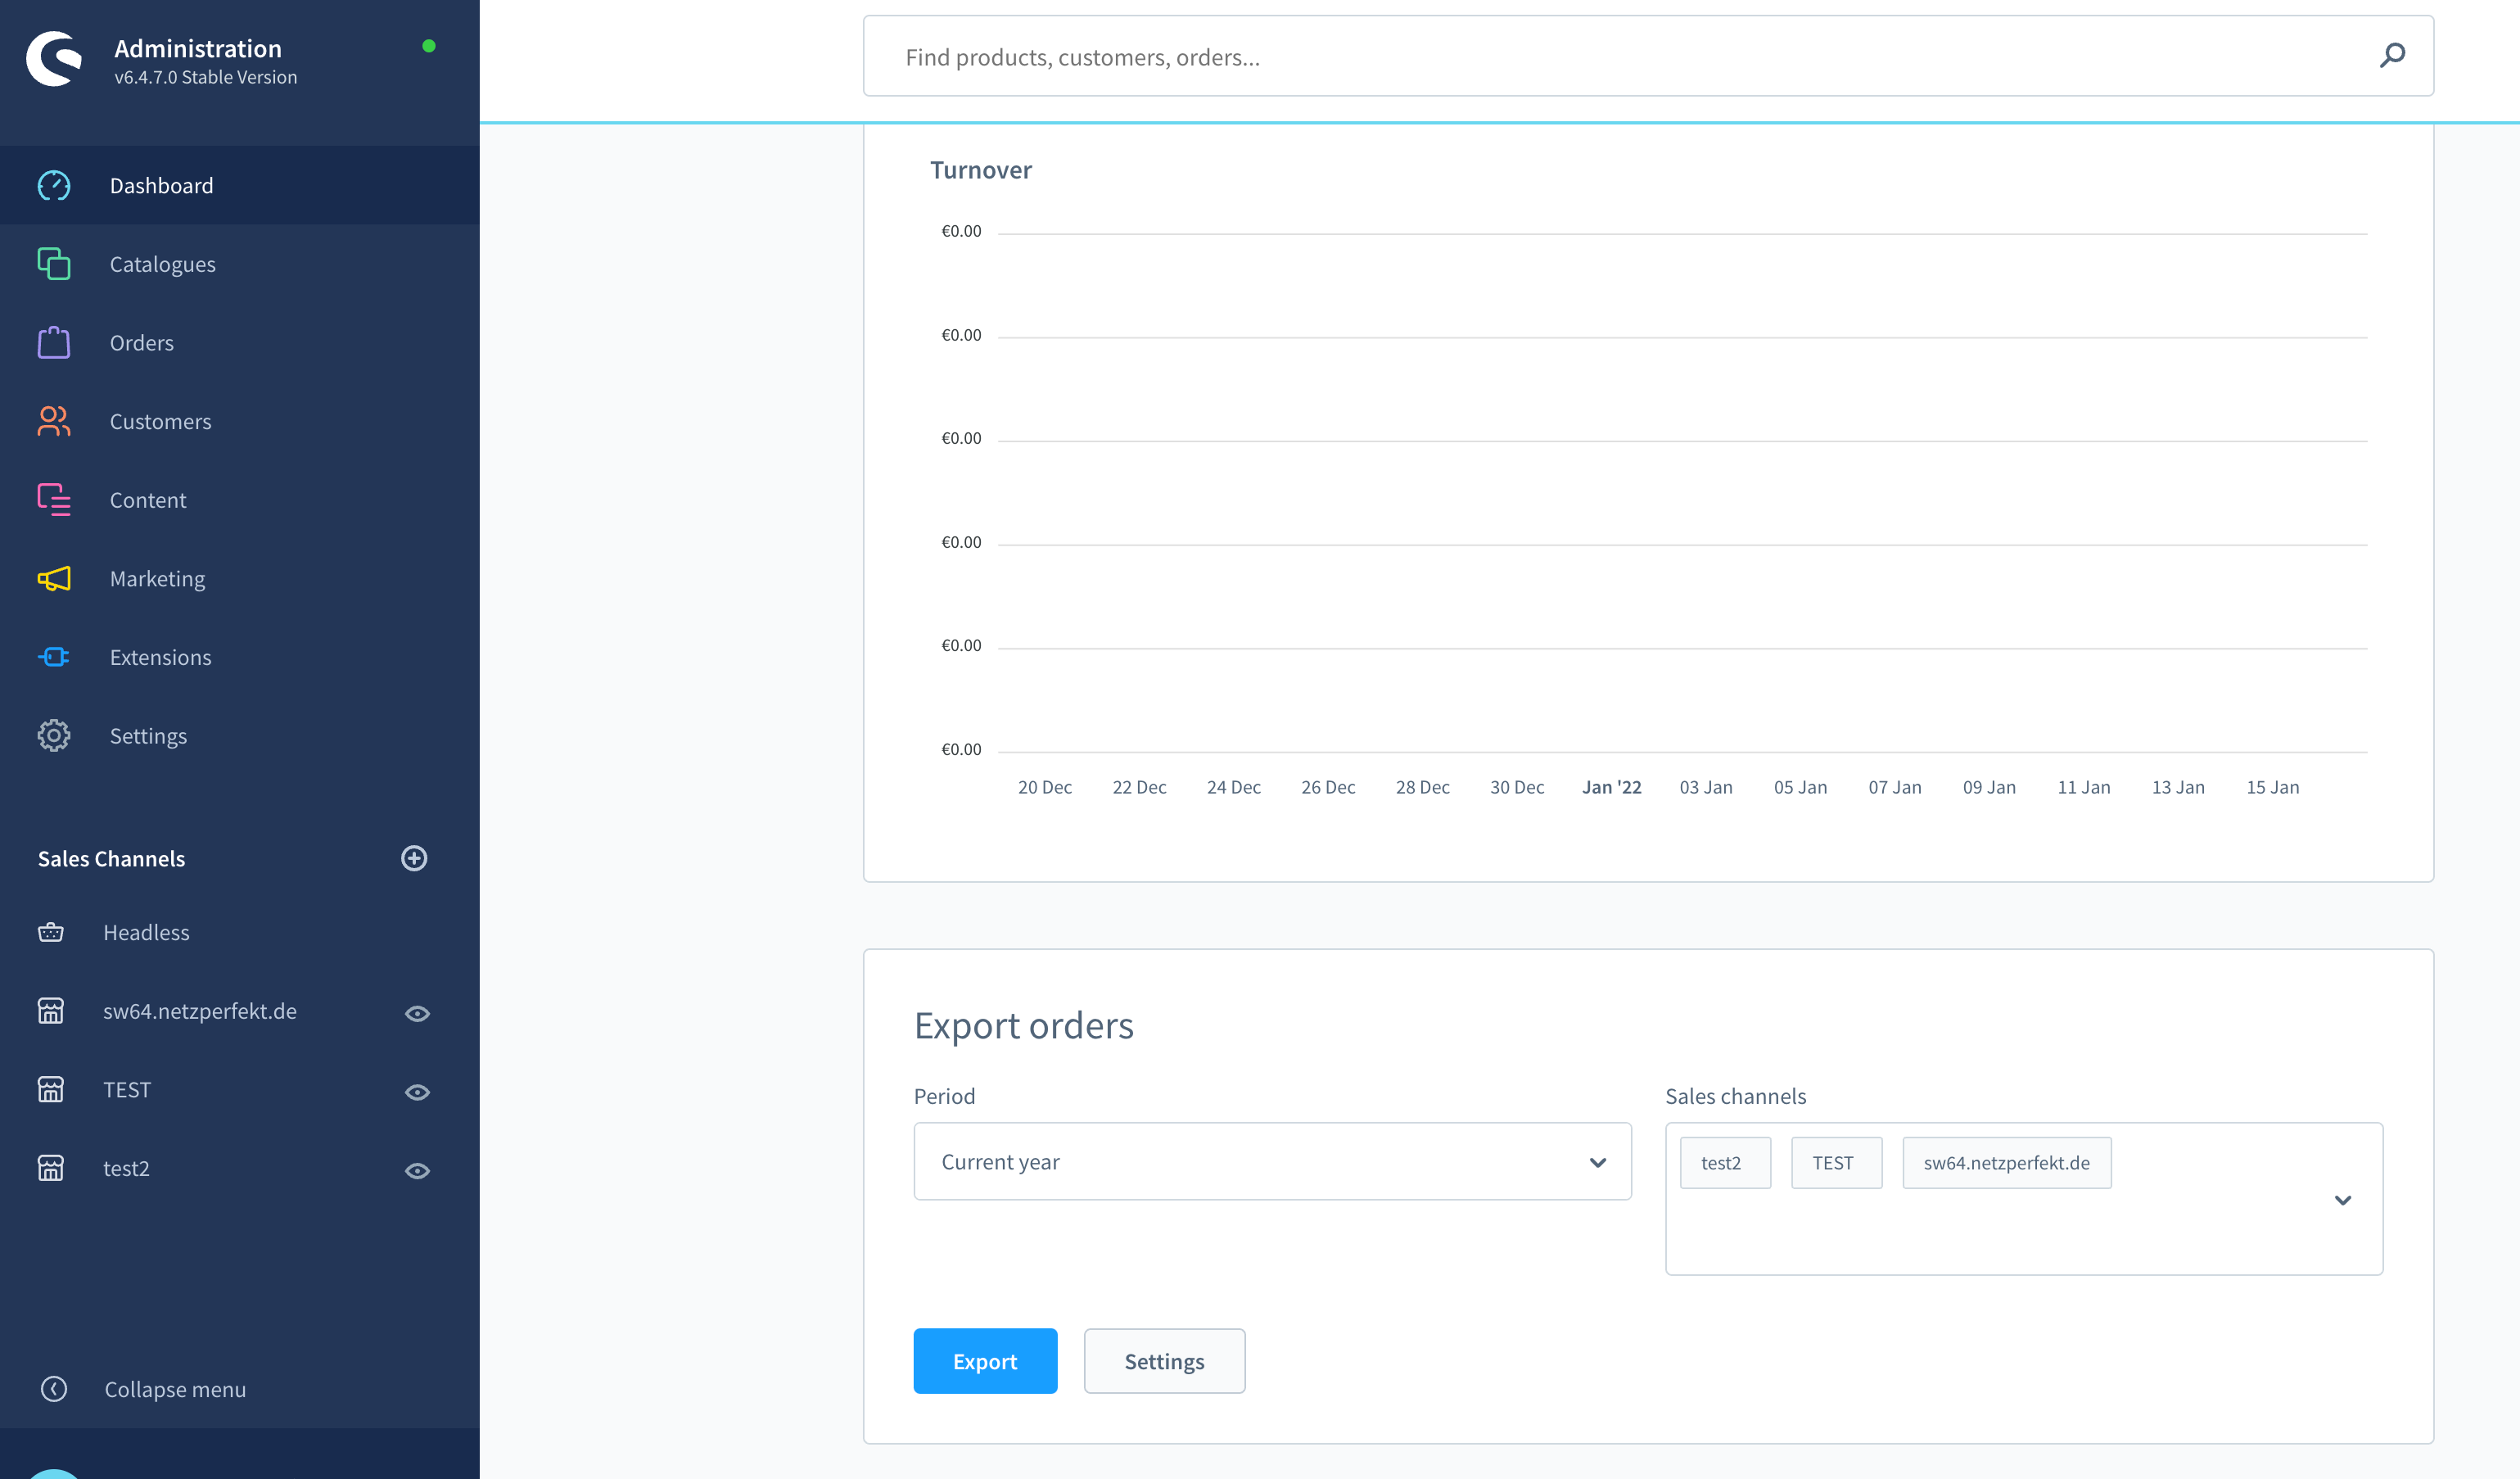Open the Period dropdown Current year

click(x=1272, y=1161)
